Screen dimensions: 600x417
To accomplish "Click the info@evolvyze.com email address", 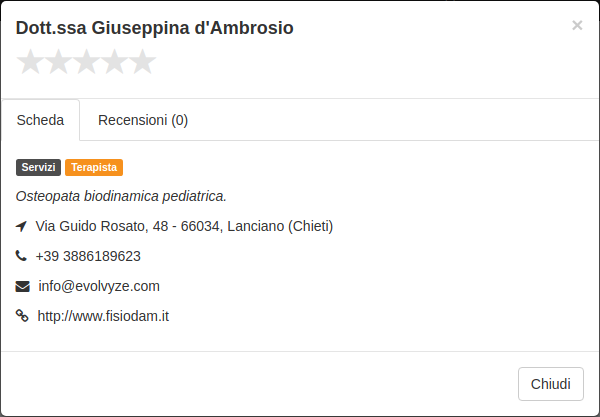I will [x=99, y=286].
